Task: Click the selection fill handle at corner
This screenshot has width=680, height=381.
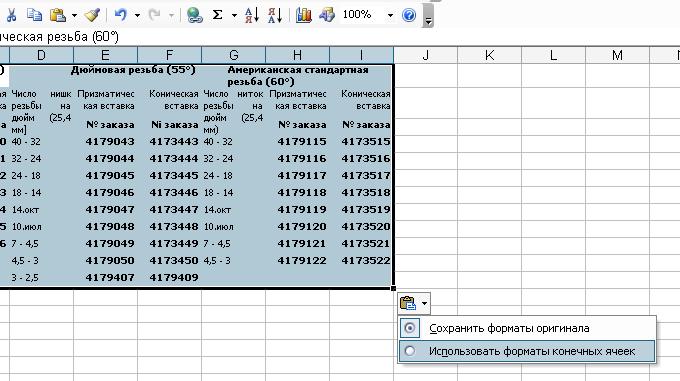Action: pos(393,288)
